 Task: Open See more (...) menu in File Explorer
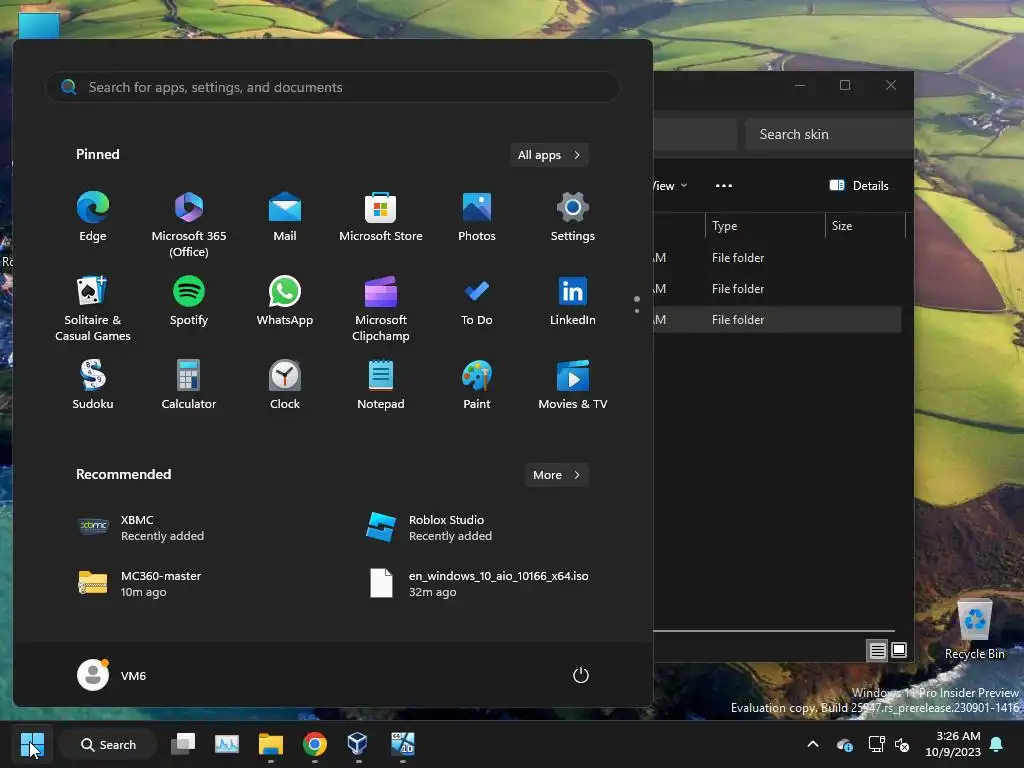coord(724,185)
